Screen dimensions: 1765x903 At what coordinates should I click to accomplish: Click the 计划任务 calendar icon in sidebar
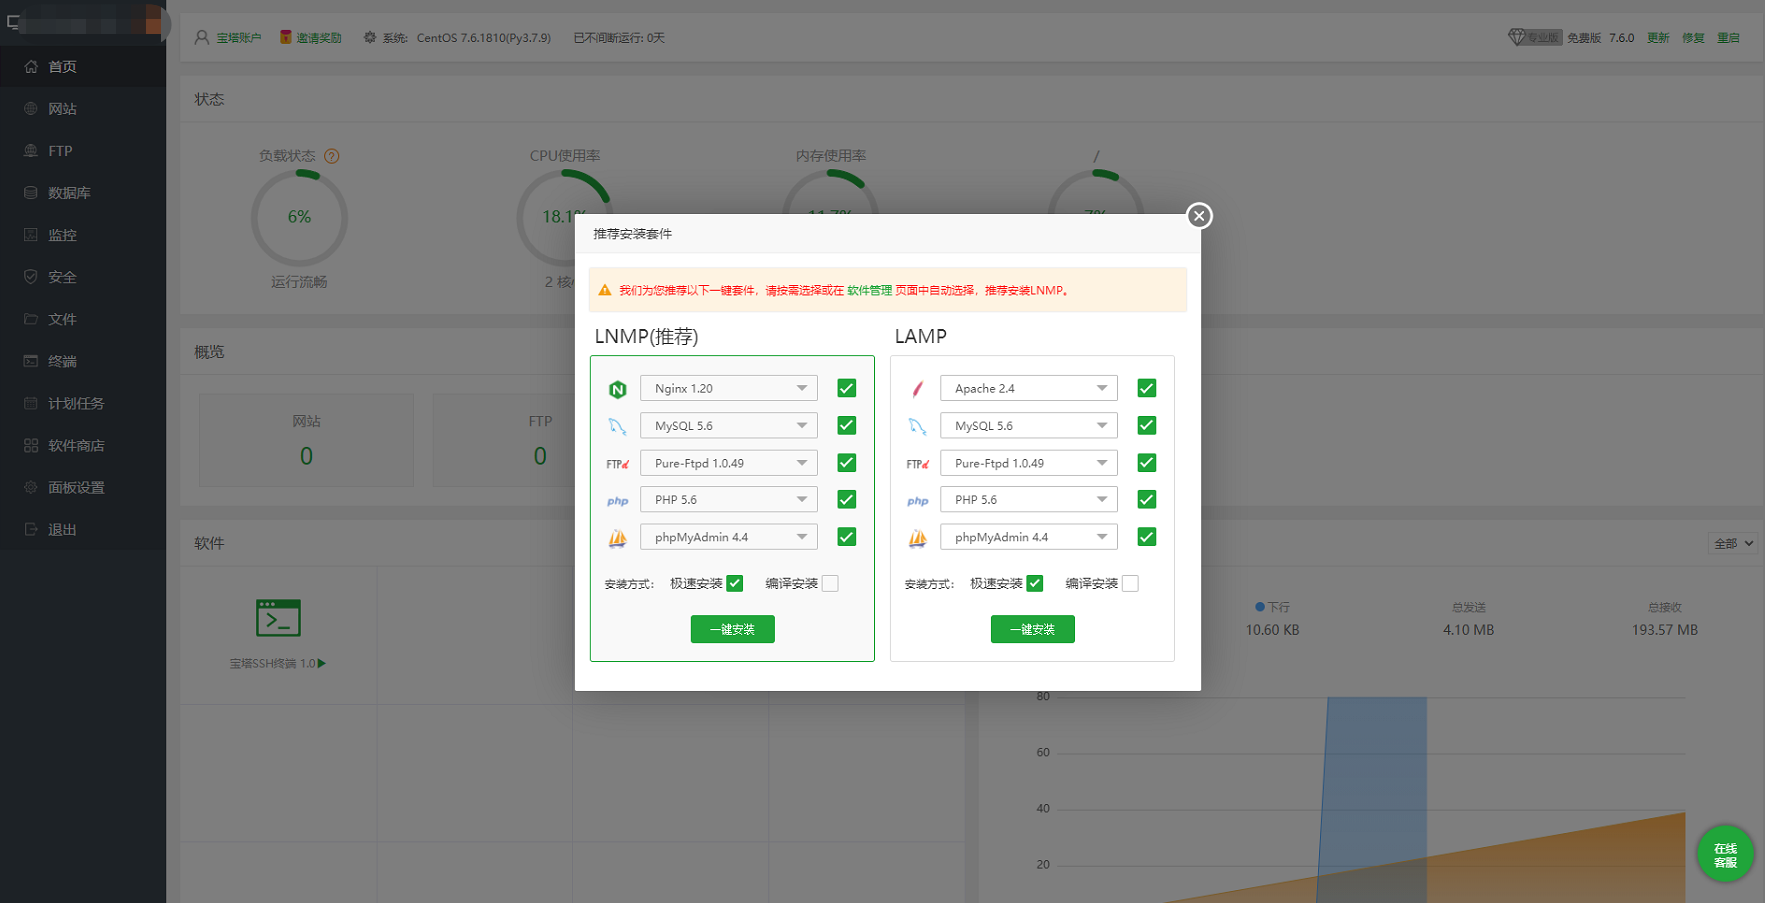click(31, 403)
